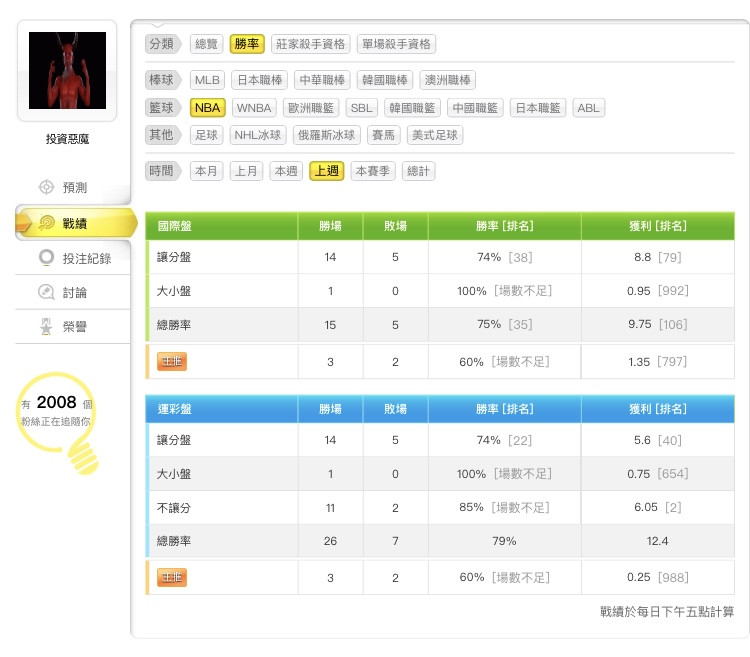Image resolution: width=750 pixels, height=657 pixels.
Task: Choose the 澳洲職棒 league
Action: 448,80
